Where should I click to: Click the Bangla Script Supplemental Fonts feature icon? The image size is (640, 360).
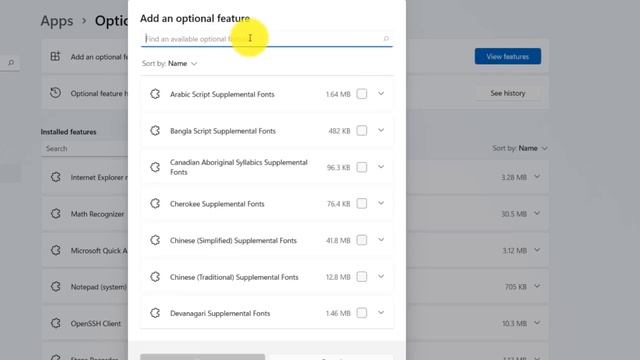(155, 131)
